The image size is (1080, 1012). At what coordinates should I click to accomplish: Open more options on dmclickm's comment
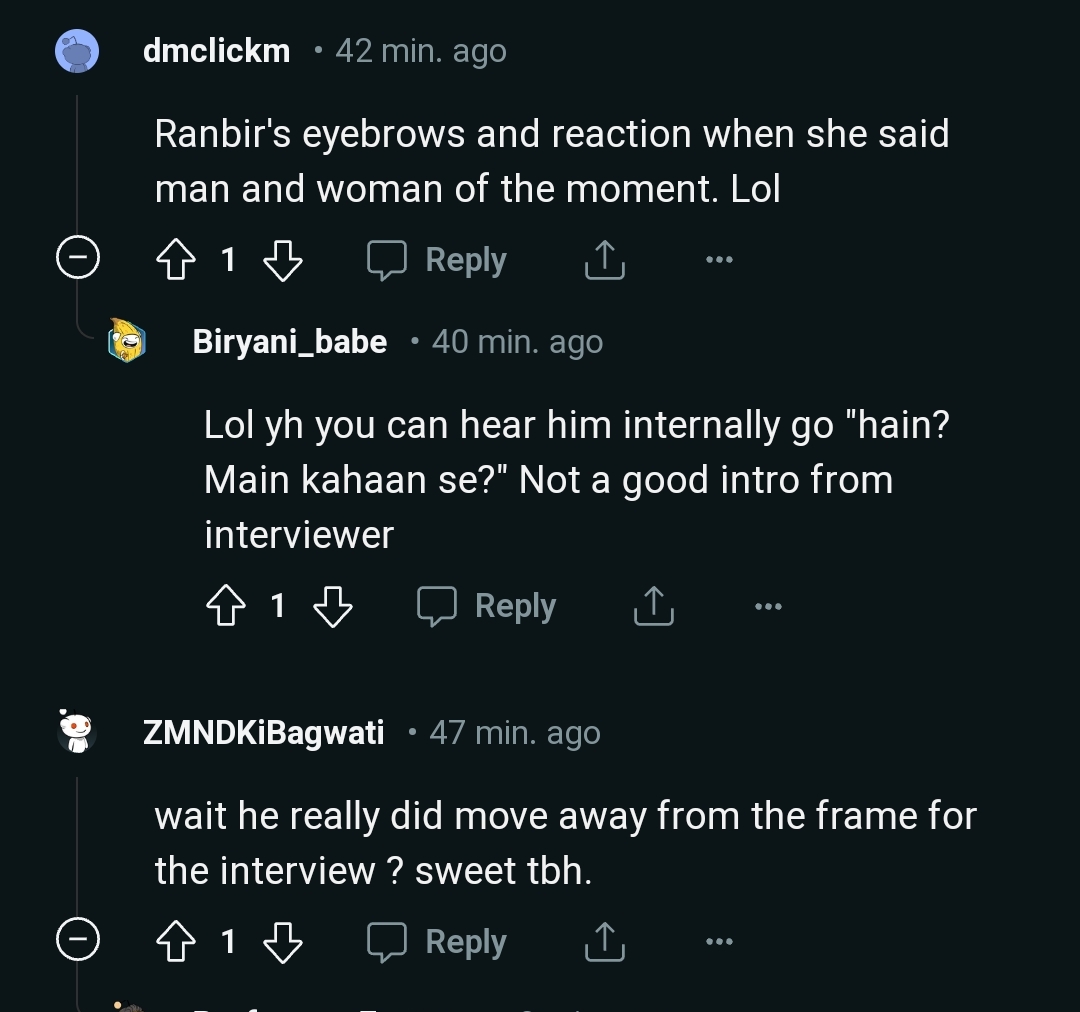click(x=718, y=260)
